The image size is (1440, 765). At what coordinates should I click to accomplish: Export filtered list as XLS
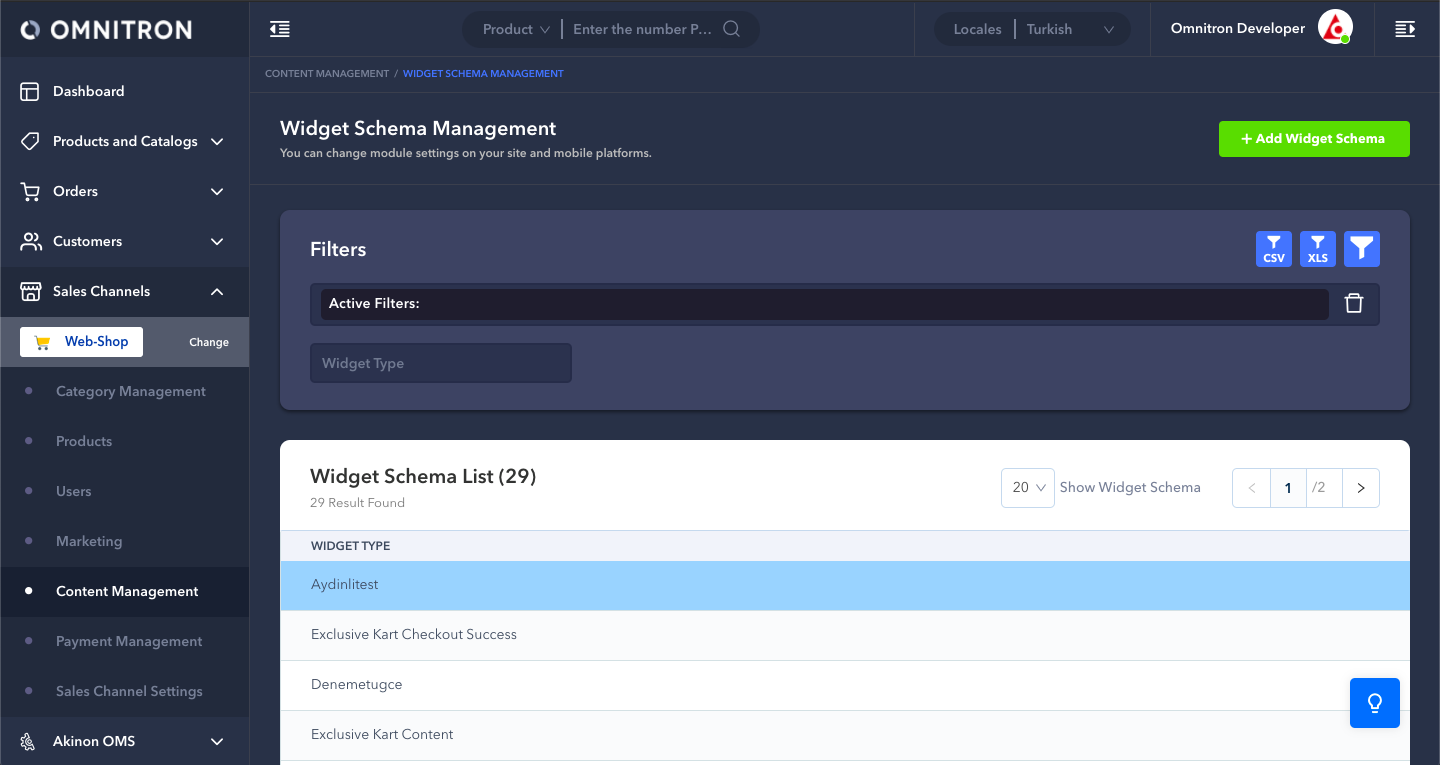pyautogui.click(x=1317, y=249)
